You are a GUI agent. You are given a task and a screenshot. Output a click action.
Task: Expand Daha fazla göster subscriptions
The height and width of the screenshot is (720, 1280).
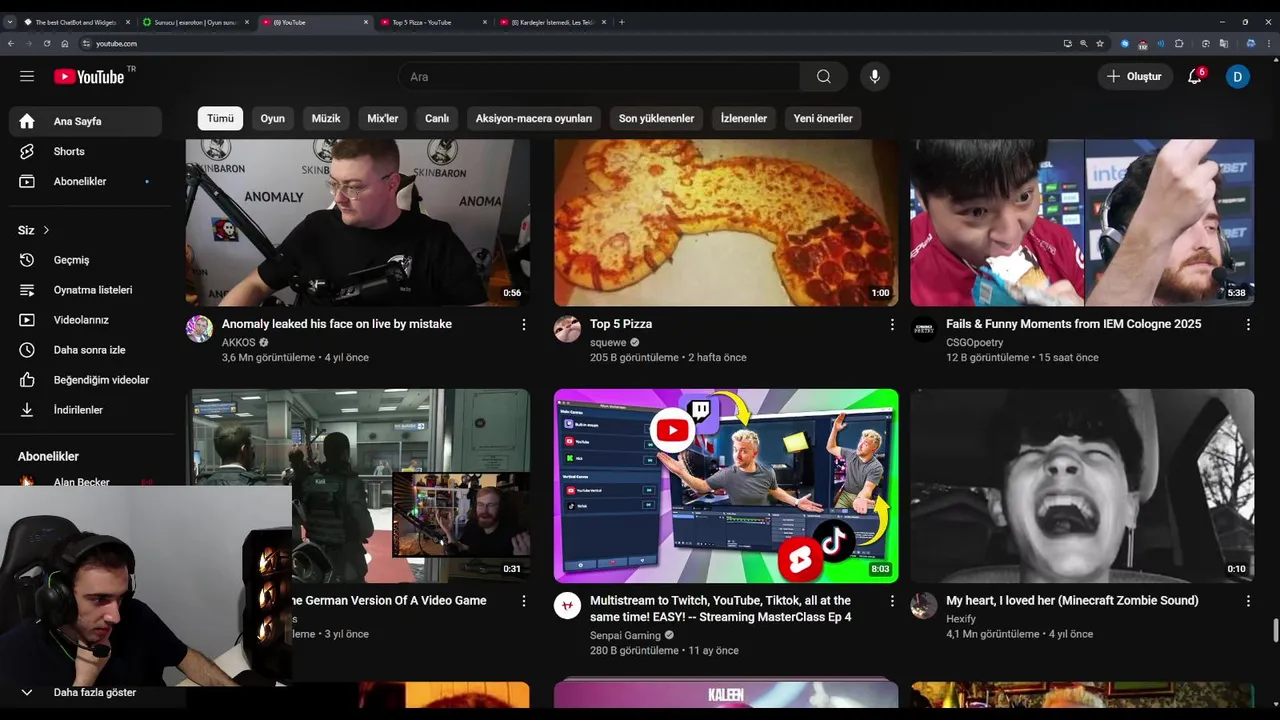point(86,692)
